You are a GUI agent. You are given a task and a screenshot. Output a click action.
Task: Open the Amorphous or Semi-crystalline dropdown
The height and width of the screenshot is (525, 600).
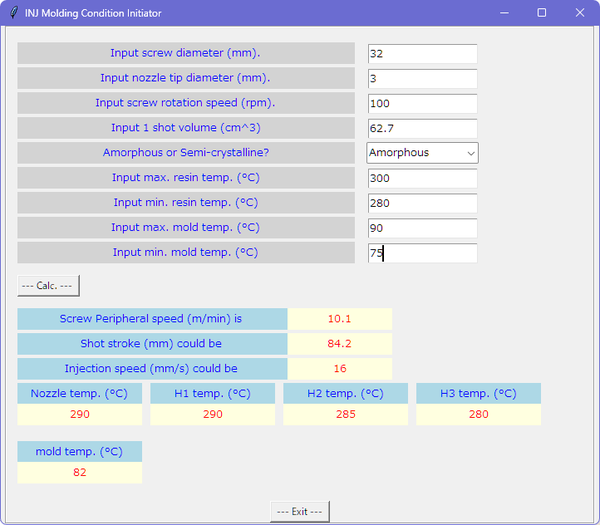(x=422, y=153)
